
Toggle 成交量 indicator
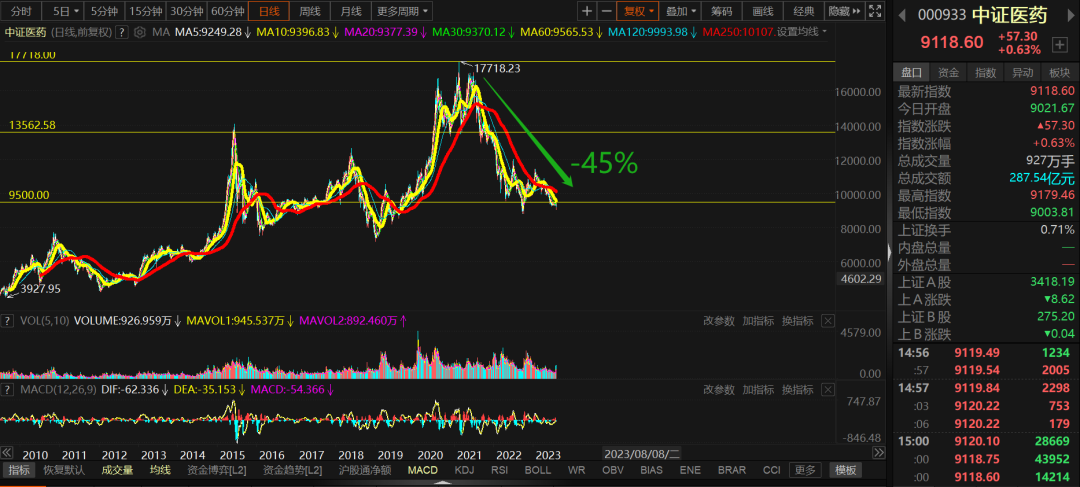click(x=118, y=470)
